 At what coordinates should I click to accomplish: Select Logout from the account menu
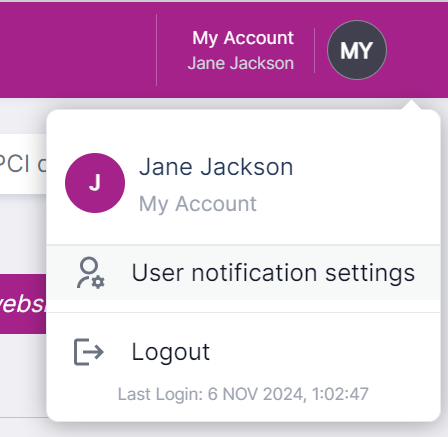244,352
